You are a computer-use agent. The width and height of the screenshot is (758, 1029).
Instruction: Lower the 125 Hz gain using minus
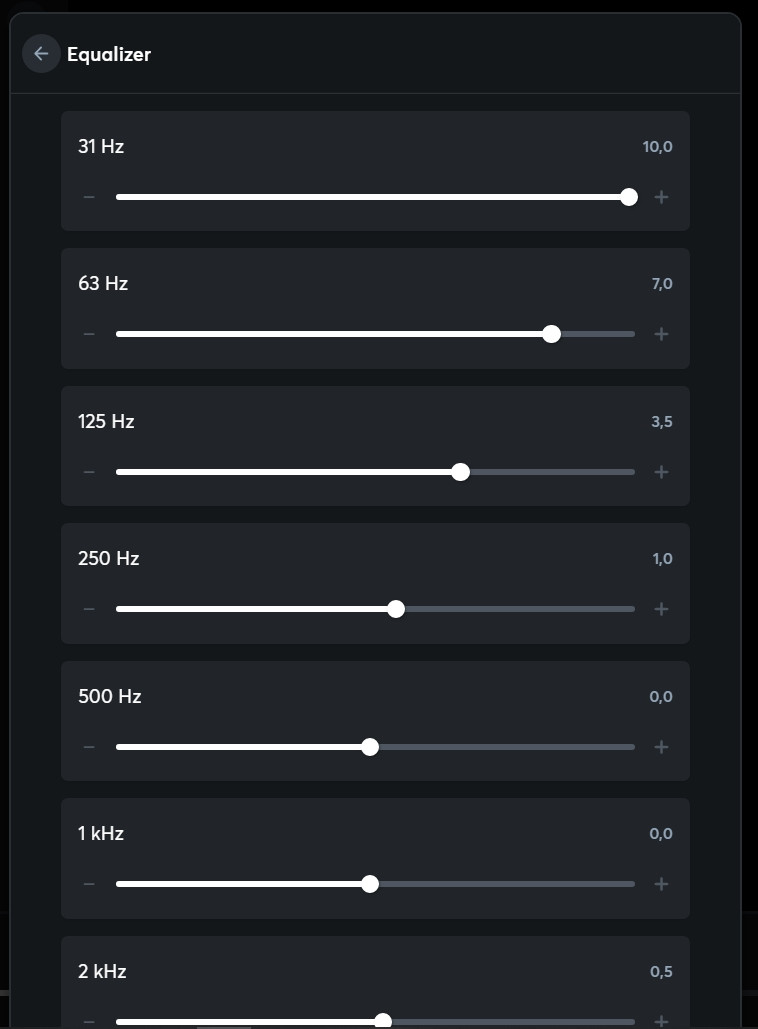[89, 472]
